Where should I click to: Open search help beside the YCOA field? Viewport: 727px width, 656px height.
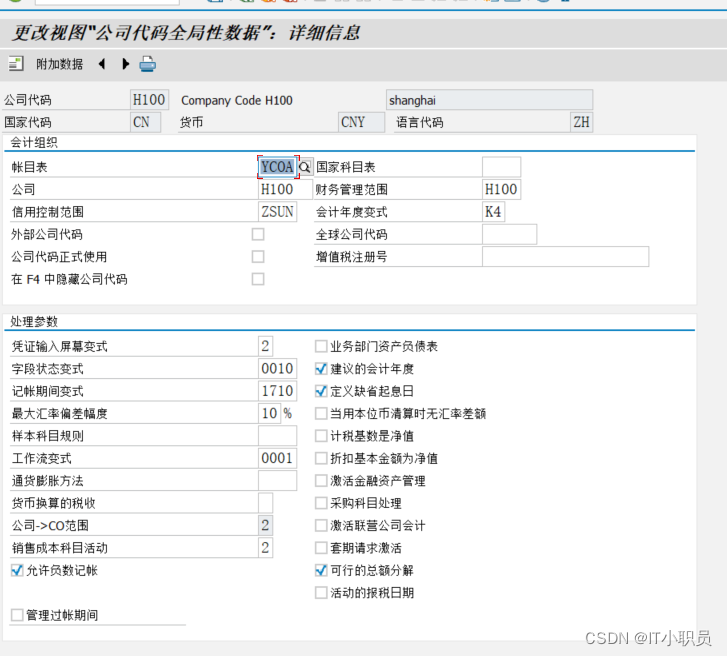tap(305, 167)
